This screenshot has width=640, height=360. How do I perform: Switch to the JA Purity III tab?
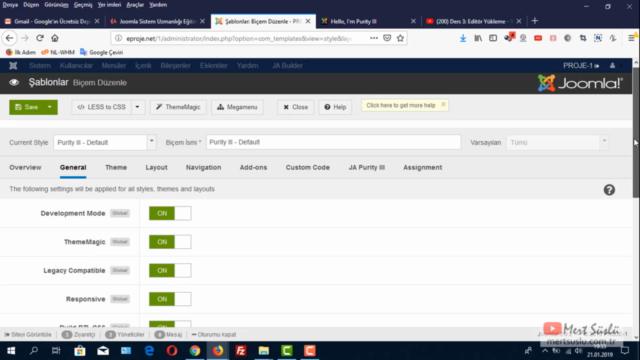367,167
